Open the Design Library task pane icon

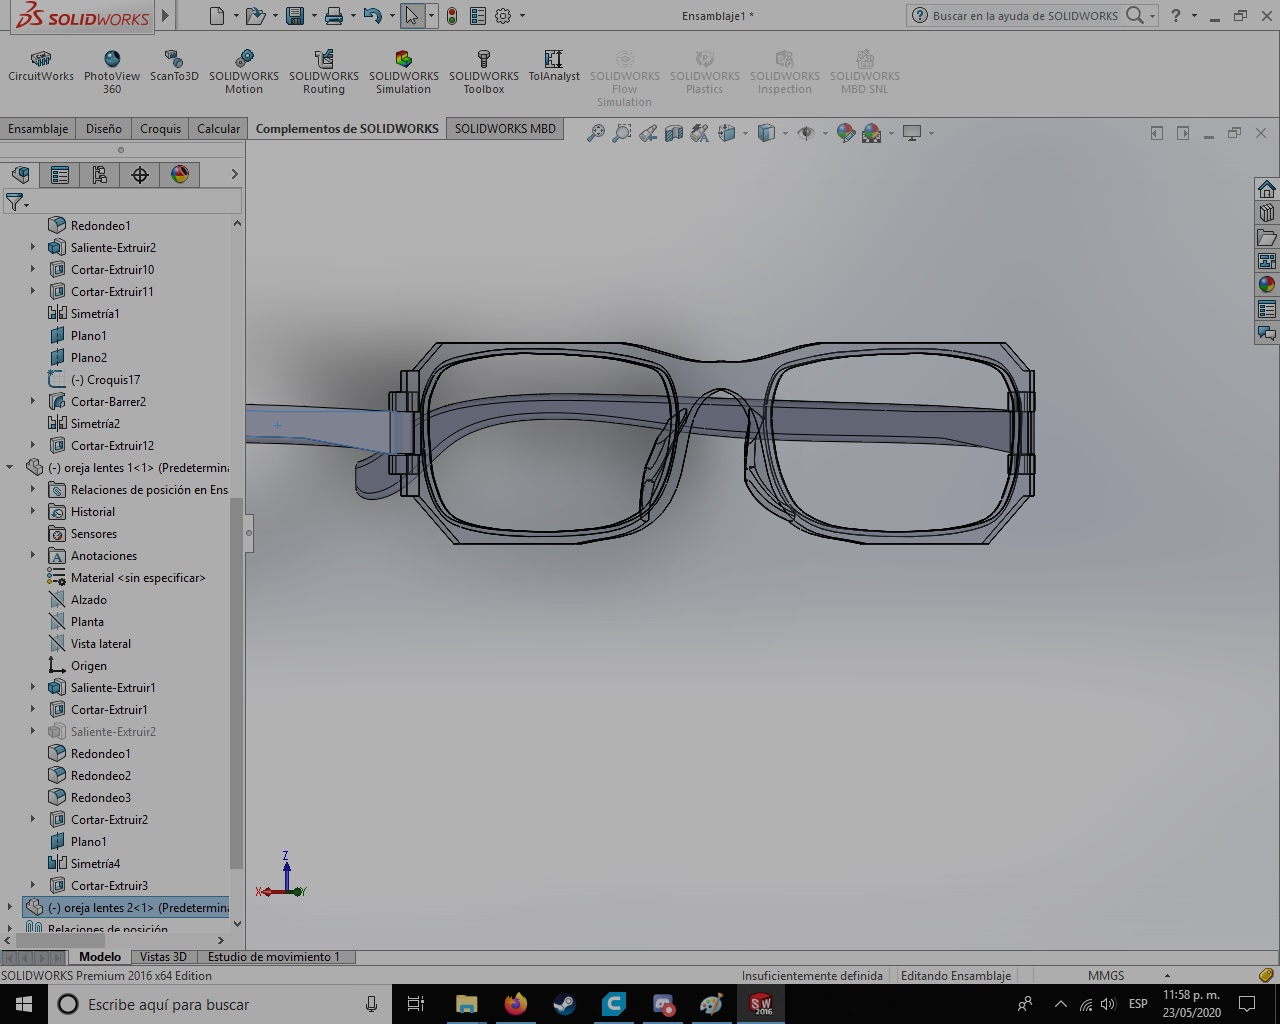click(x=1267, y=213)
